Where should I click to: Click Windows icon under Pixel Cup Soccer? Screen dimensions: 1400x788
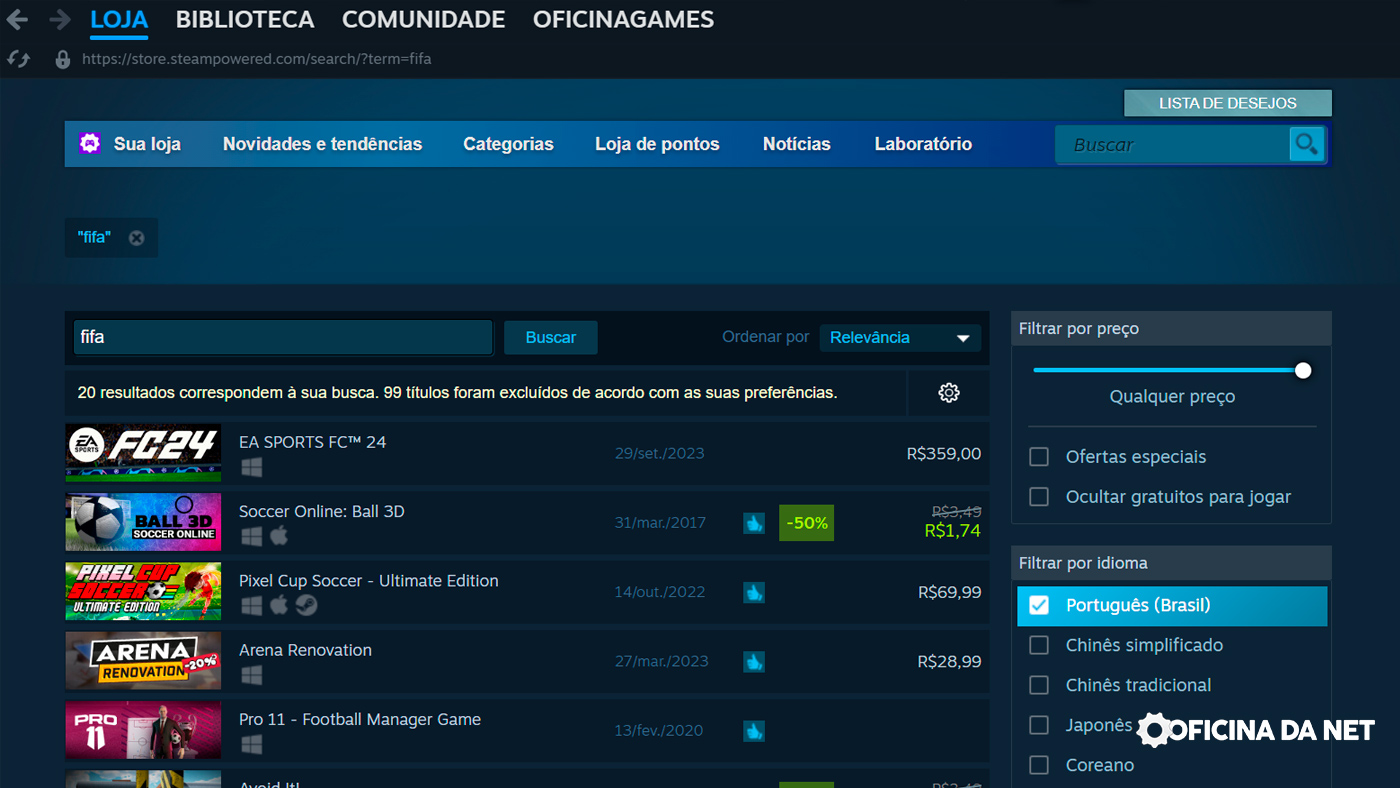point(252,605)
